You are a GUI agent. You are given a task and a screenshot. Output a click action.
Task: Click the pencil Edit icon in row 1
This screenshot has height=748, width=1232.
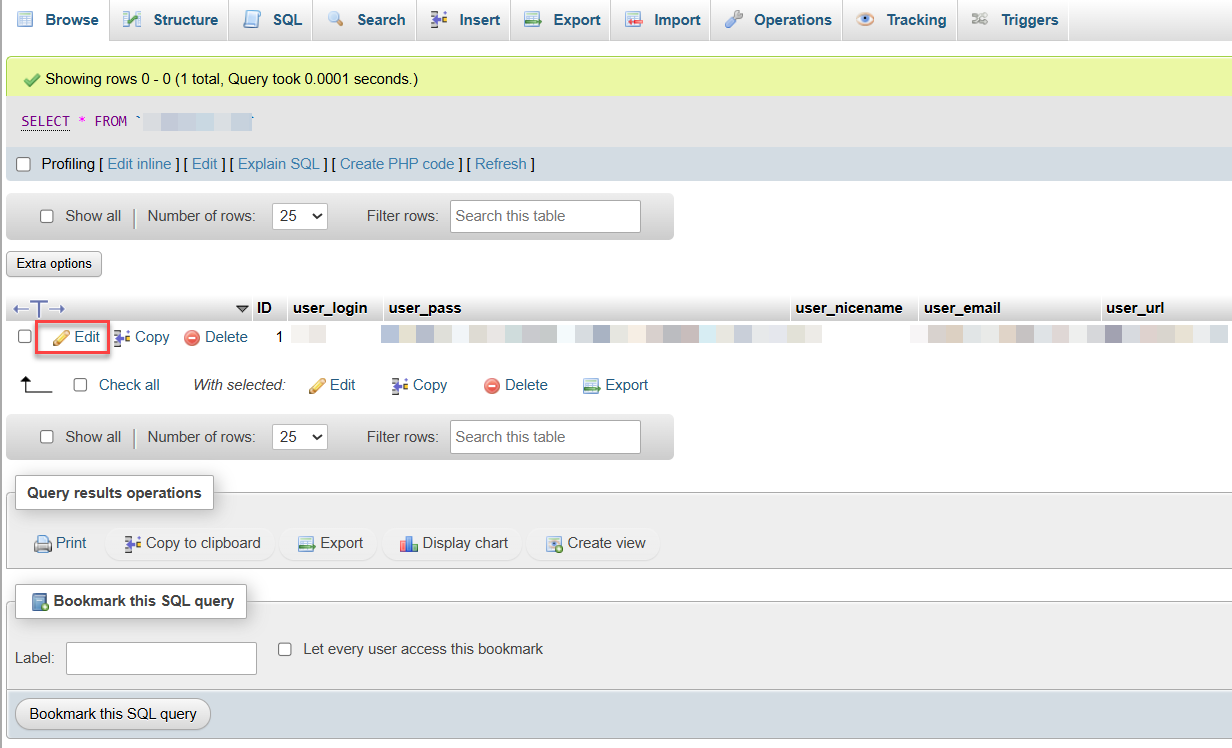pyautogui.click(x=61, y=338)
